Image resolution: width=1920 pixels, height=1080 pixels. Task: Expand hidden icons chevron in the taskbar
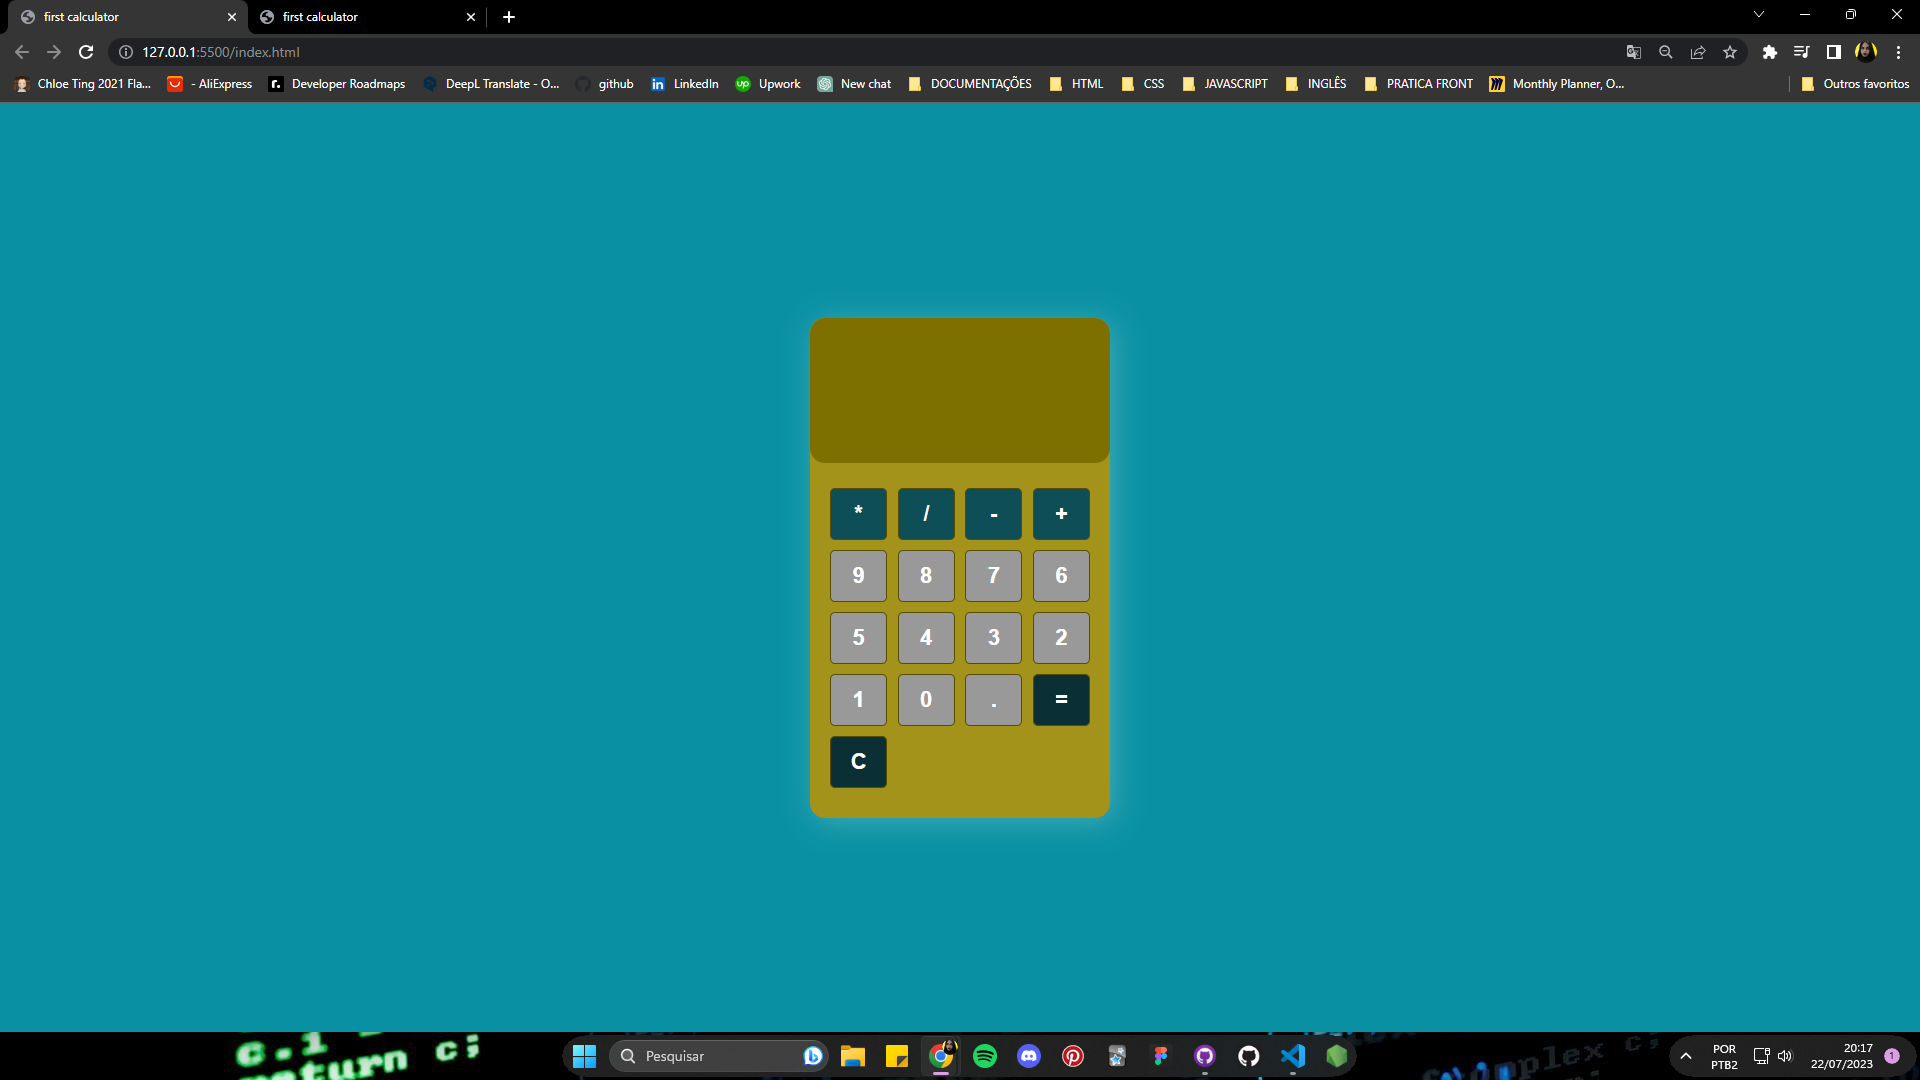(1686, 1055)
